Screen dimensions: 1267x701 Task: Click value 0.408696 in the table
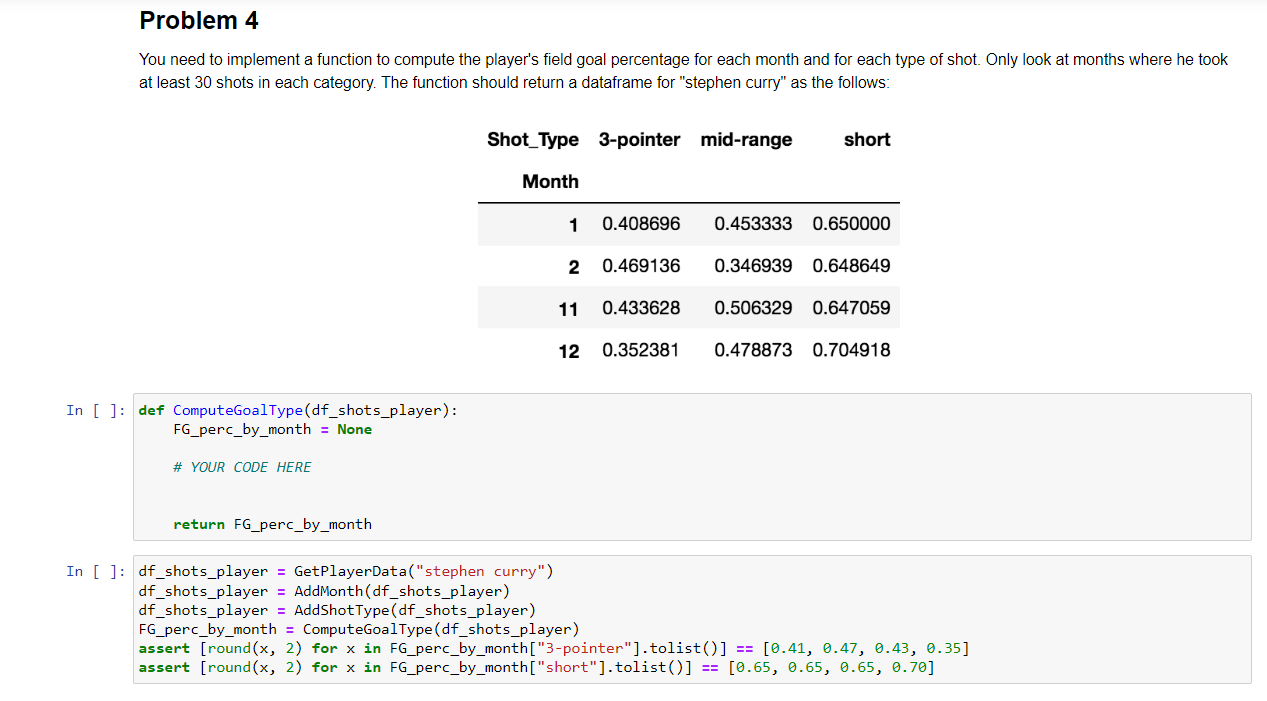click(641, 224)
